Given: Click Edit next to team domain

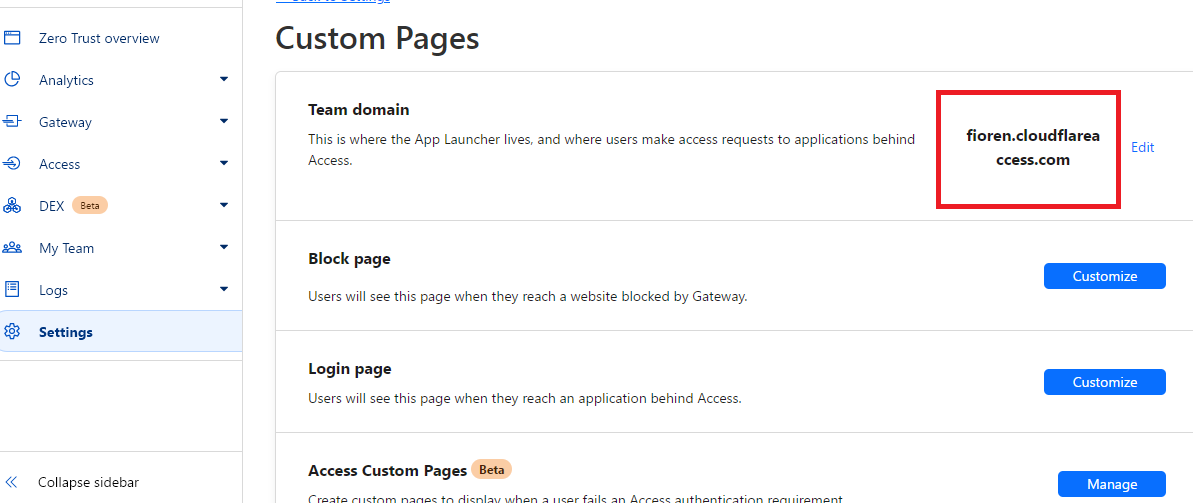Looking at the screenshot, I should pos(1142,147).
